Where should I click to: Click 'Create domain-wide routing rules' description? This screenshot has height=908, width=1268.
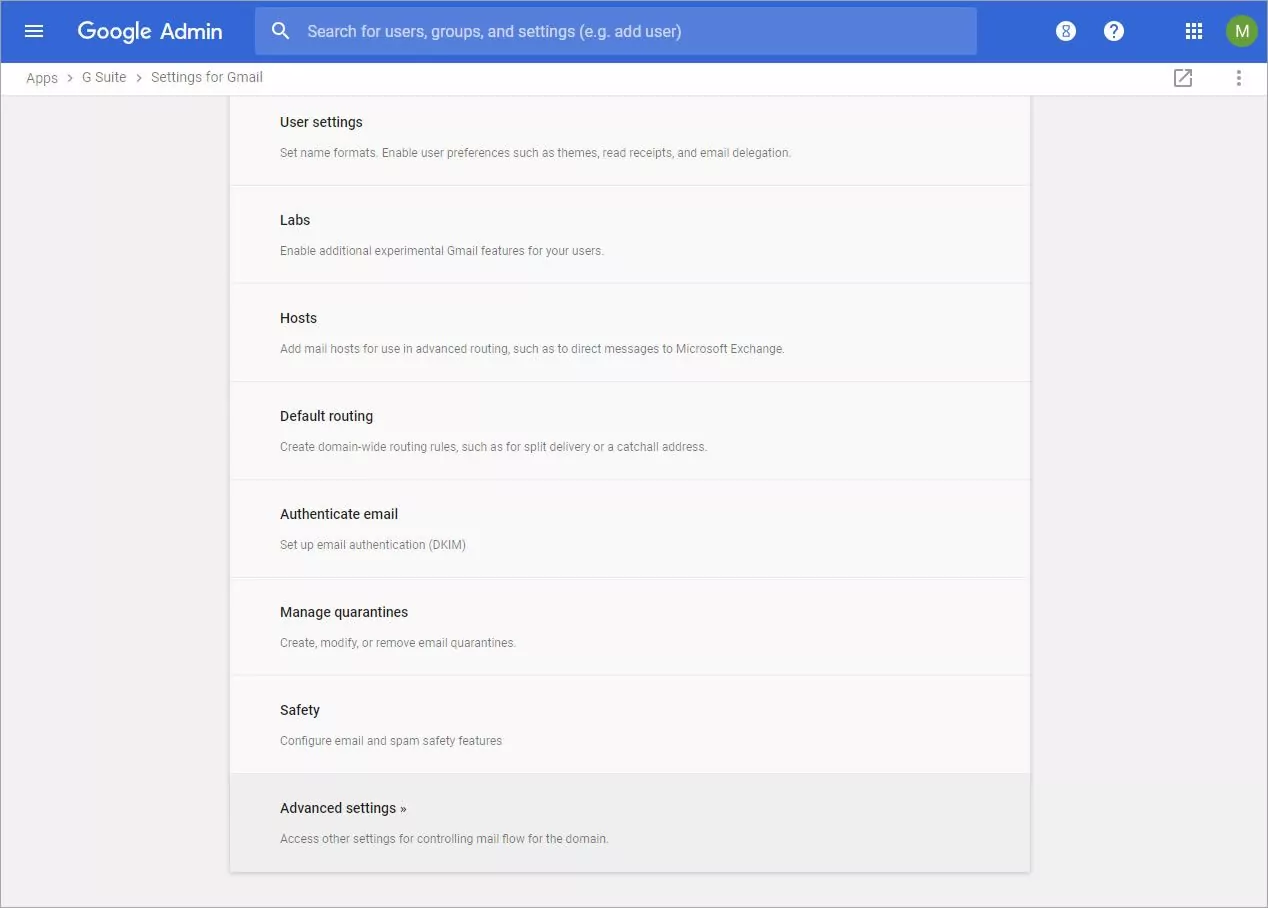pyautogui.click(x=493, y=447)
